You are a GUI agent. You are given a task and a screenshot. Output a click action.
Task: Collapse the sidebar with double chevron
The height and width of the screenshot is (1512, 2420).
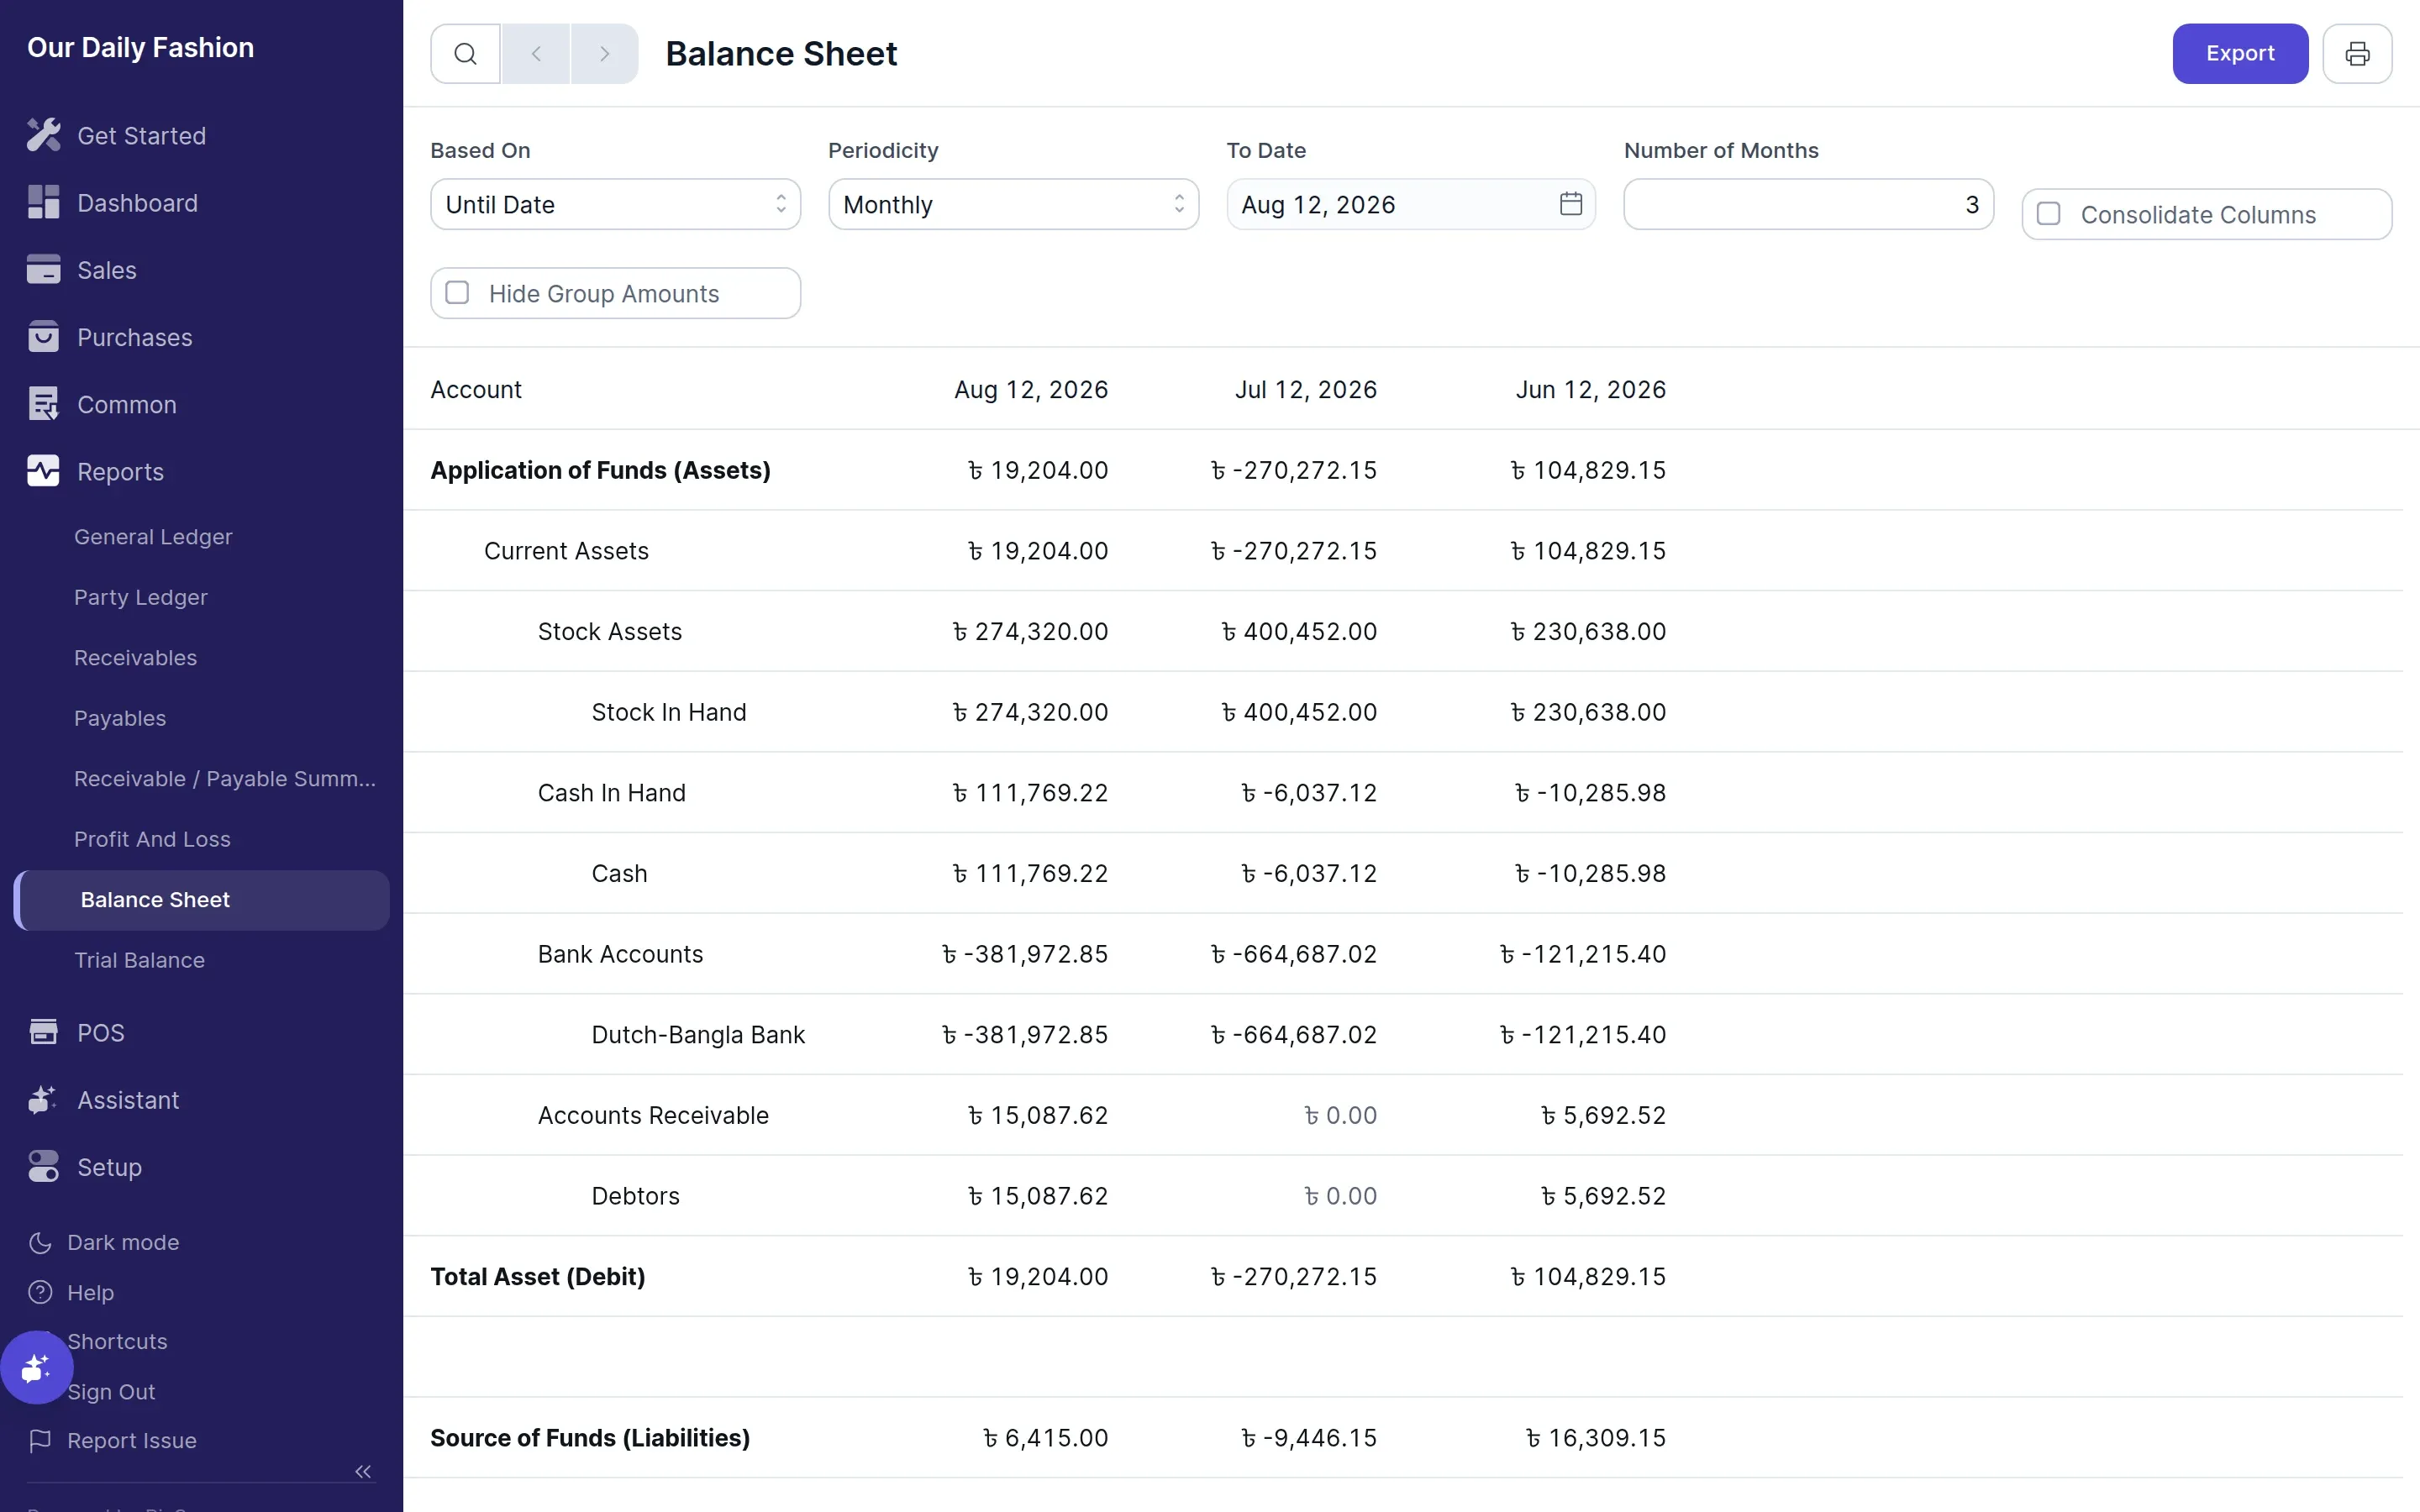[x=363, y=1471]
